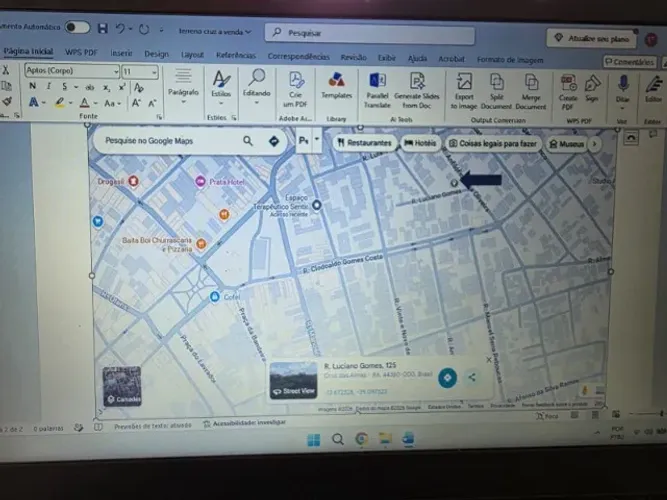The image size is (667, 500).
Task: Open the underline style dropdown arrow
Action: pyautogui.click(x=76, y=87)
